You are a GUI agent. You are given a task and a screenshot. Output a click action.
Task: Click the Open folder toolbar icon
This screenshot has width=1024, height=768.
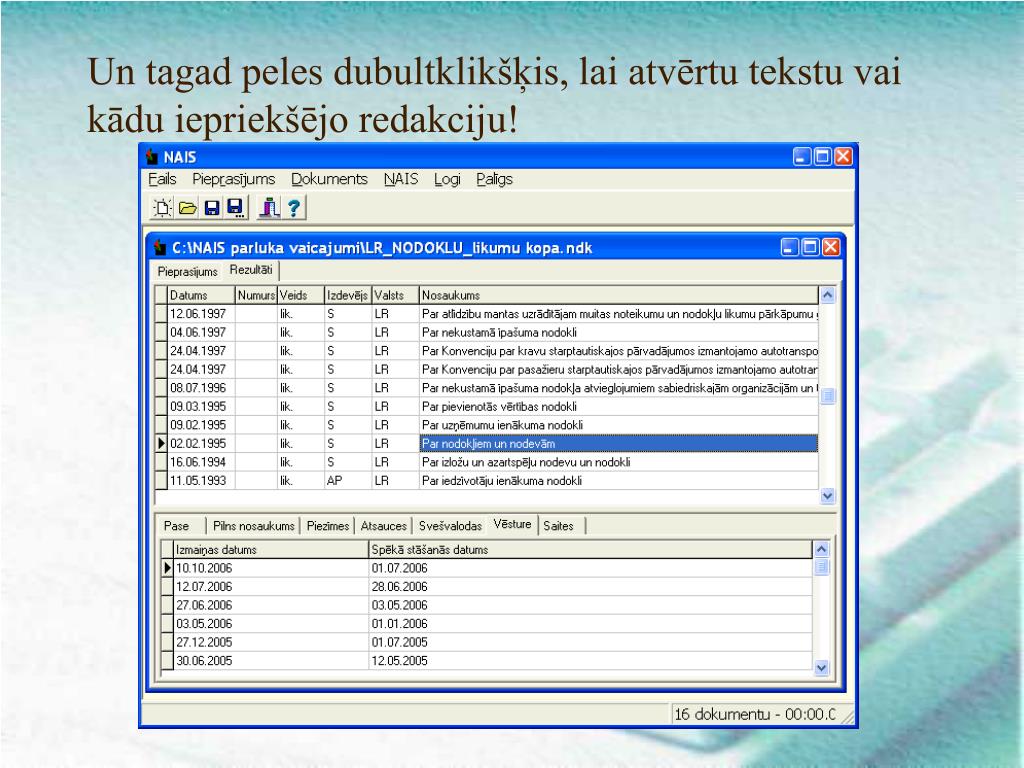(187, 208)
